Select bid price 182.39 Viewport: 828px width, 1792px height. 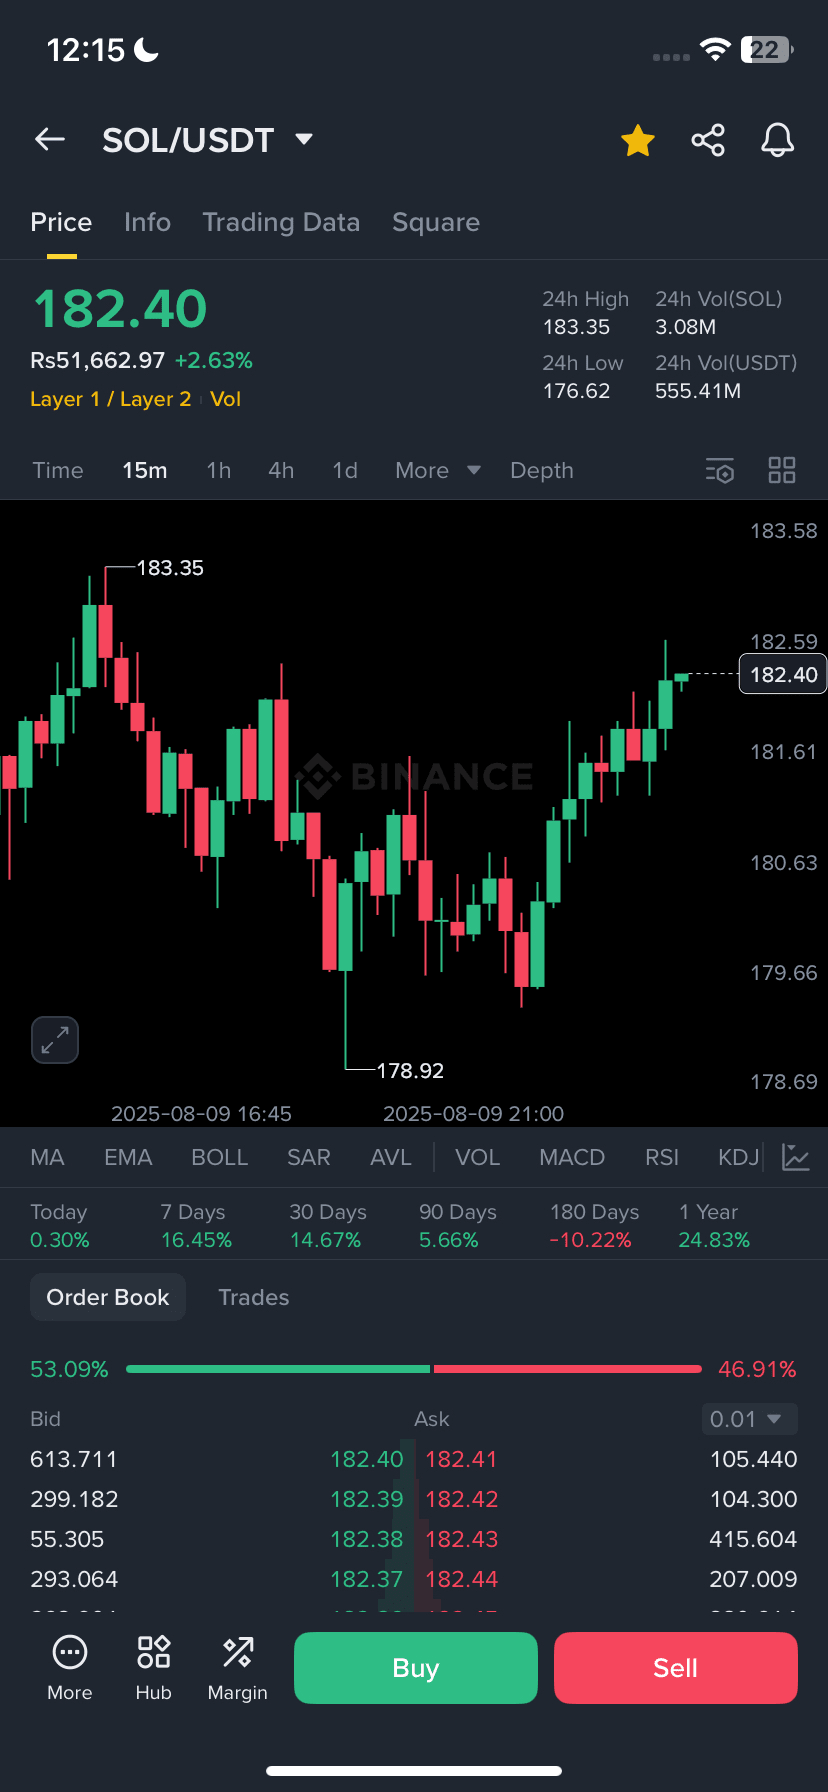click(x=366, y=1499)
